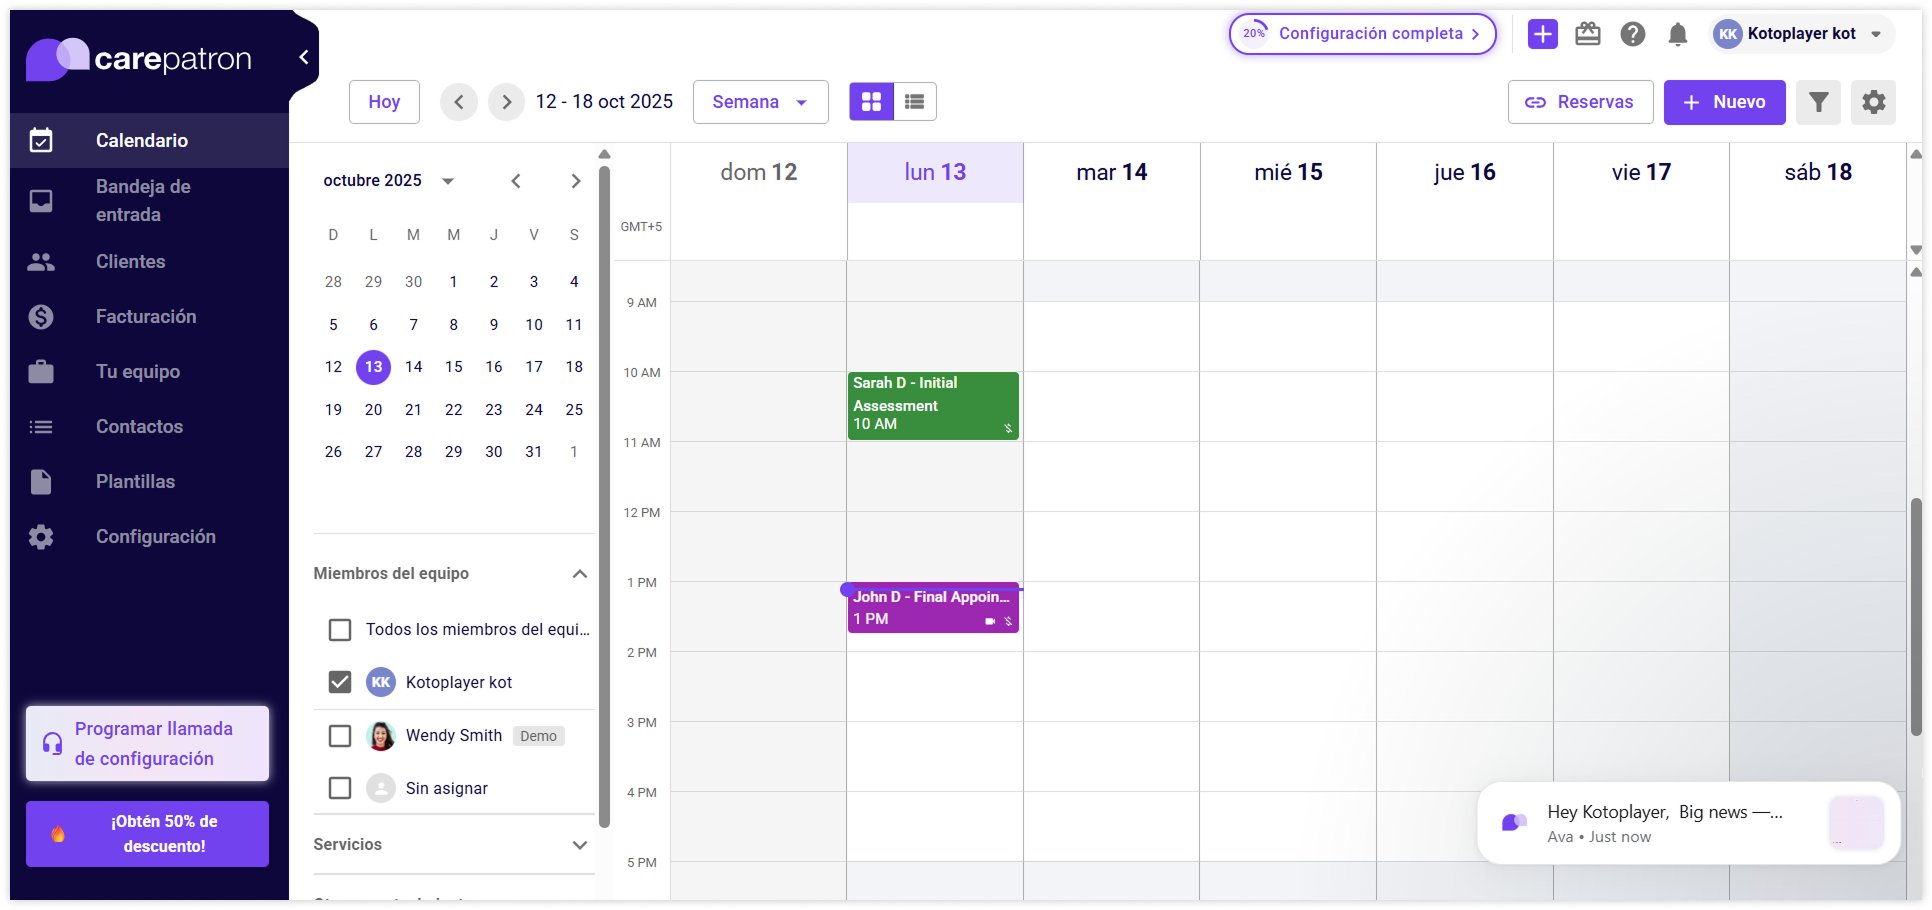
Task: Select October 22 in mini calendar
Action: pos(453,410)
